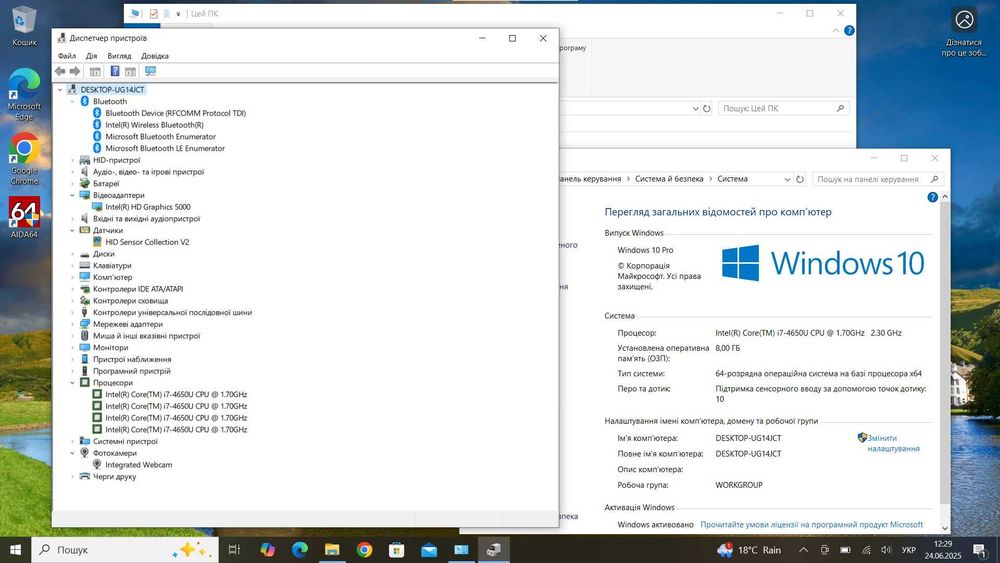Open the Microsoft license terms link

811,525
